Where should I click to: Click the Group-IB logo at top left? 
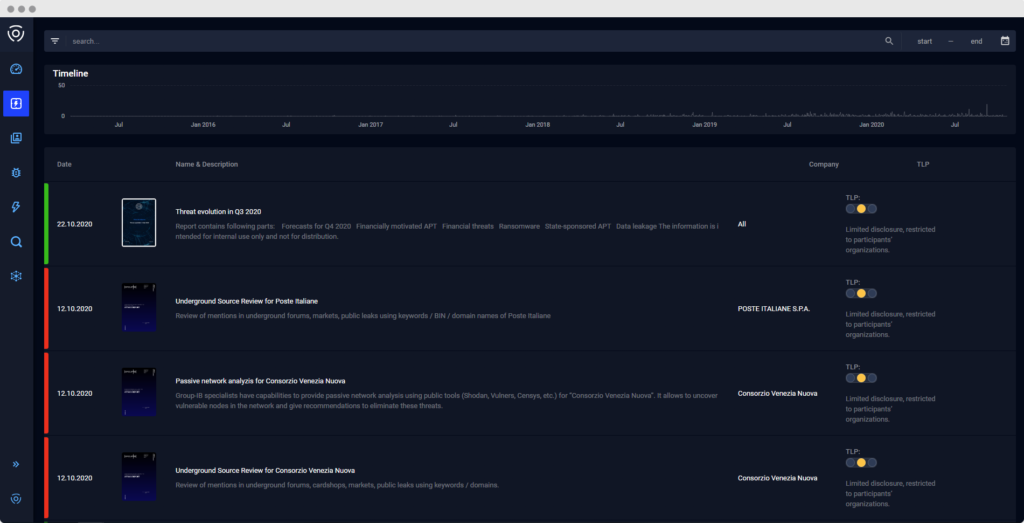click(x=16, y=34)
